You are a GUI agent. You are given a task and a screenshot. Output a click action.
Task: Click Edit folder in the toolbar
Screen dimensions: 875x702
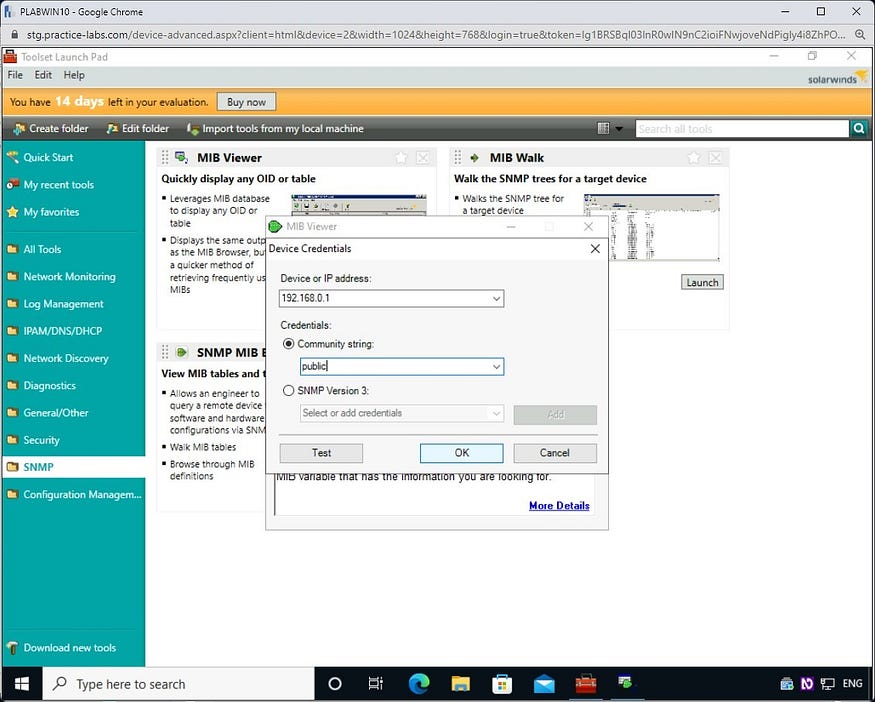coord(138,129)
